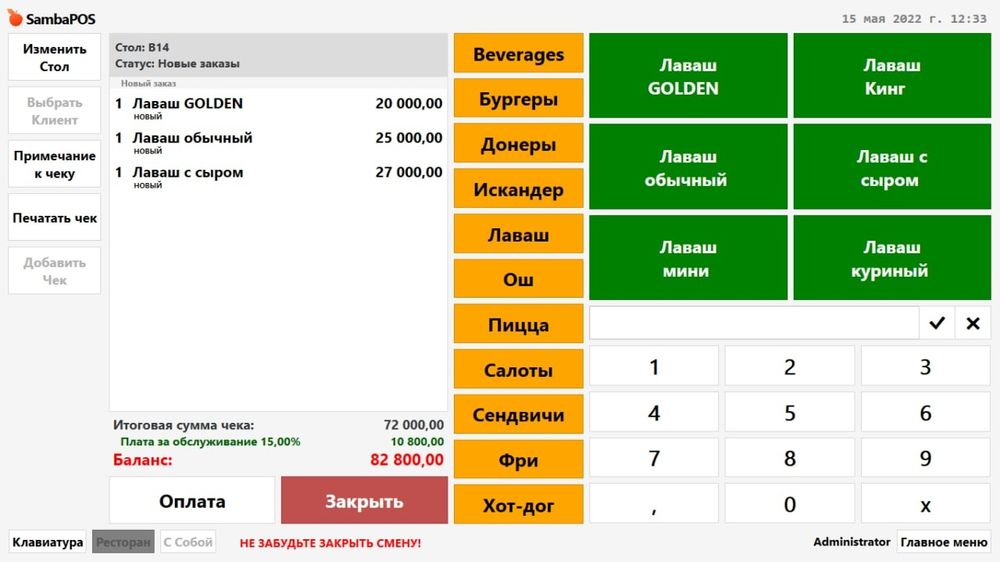Click the numpad comma key
1000x562 pixels.
click(x=654, y=504)
